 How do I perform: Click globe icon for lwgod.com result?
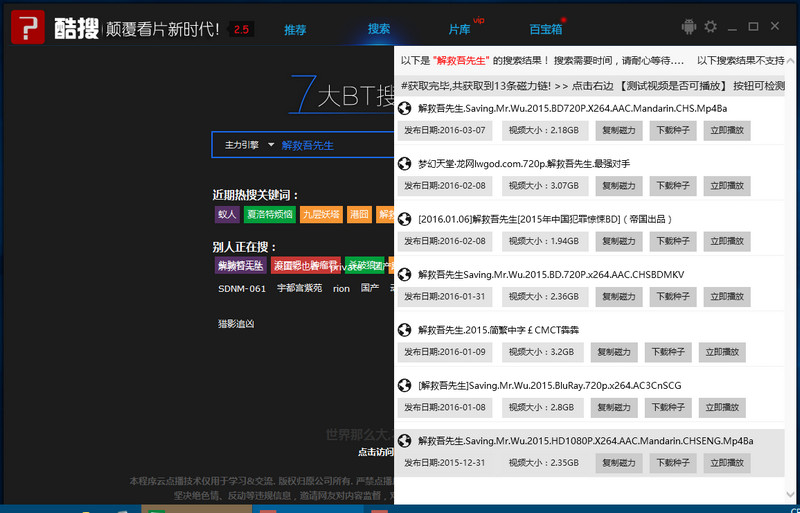point(405,164)
